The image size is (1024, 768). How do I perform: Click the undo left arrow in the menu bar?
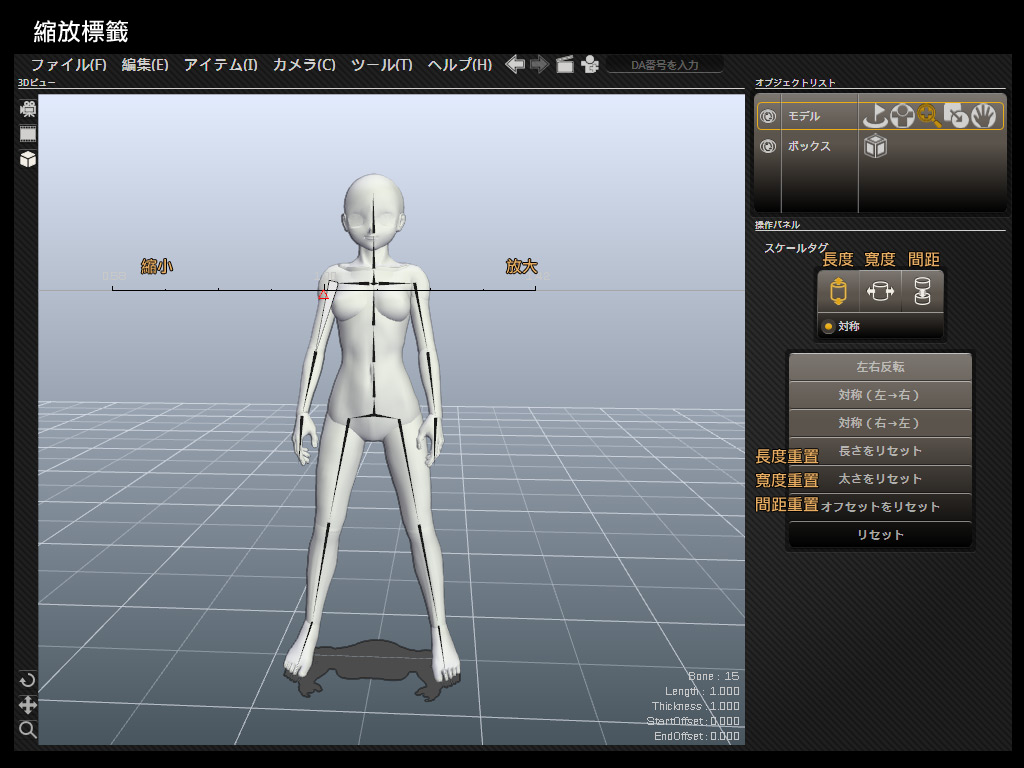click(515, 64)
